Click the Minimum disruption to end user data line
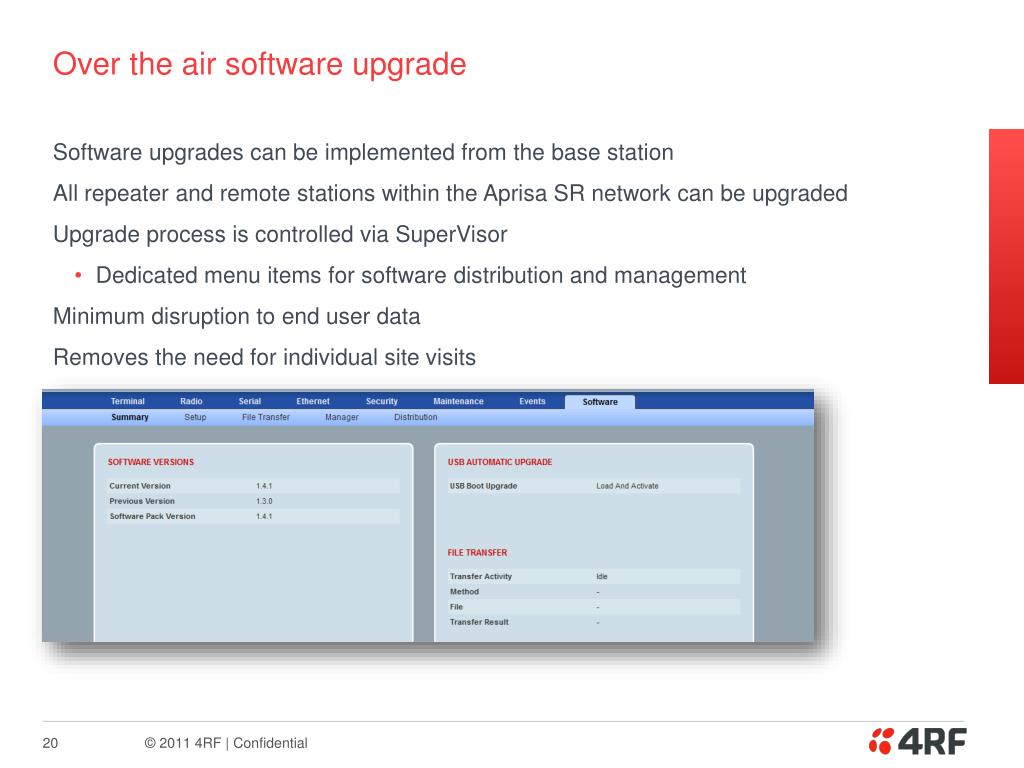The width and height of the screenshot is (1024, 768). point(236,317)
